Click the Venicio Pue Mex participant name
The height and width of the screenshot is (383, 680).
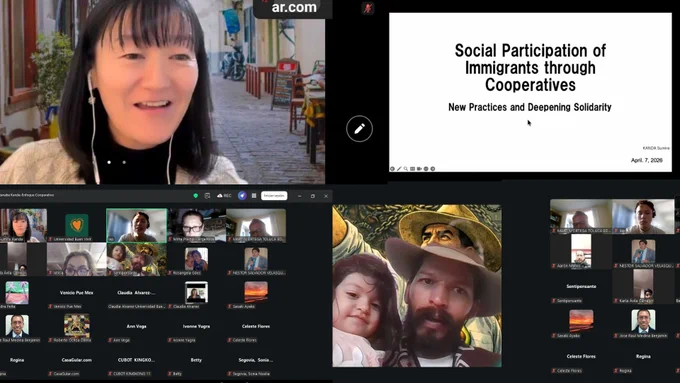tap(76, 293)
